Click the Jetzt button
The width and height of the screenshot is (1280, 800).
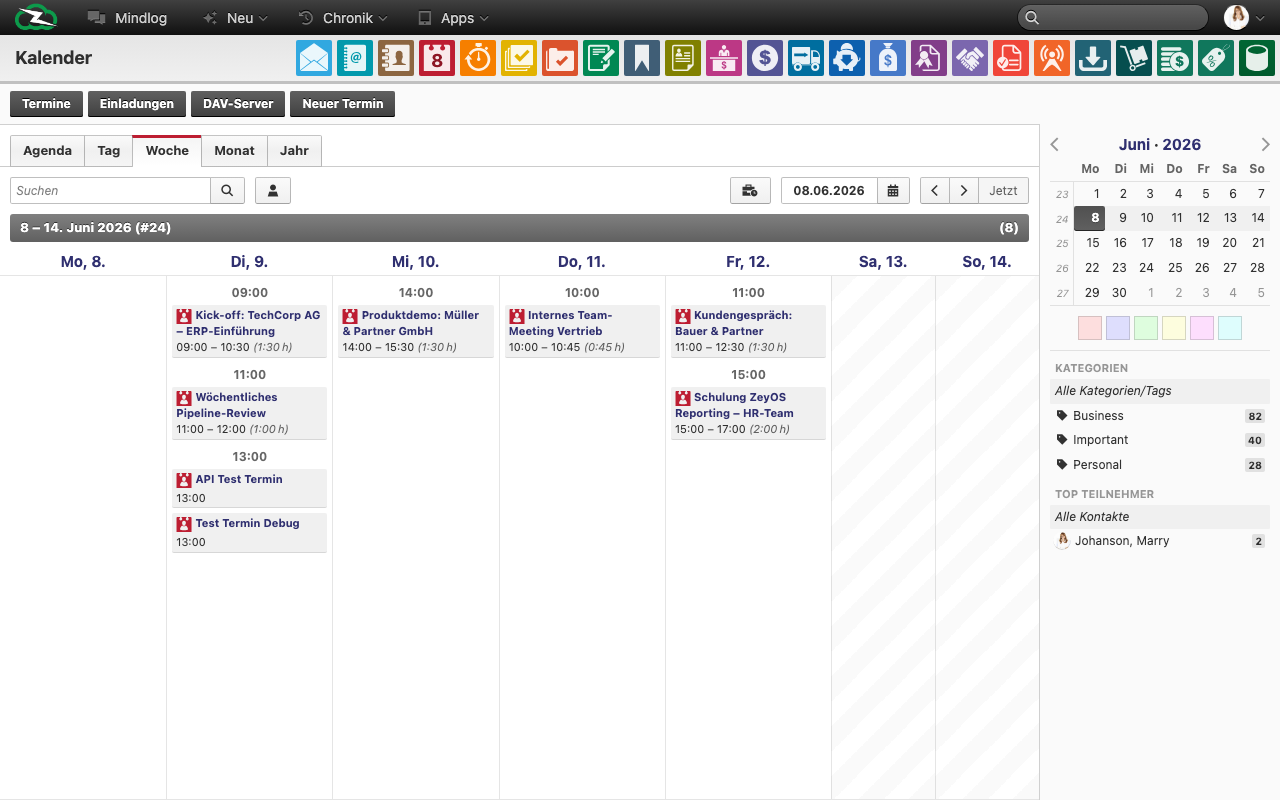1003,190
